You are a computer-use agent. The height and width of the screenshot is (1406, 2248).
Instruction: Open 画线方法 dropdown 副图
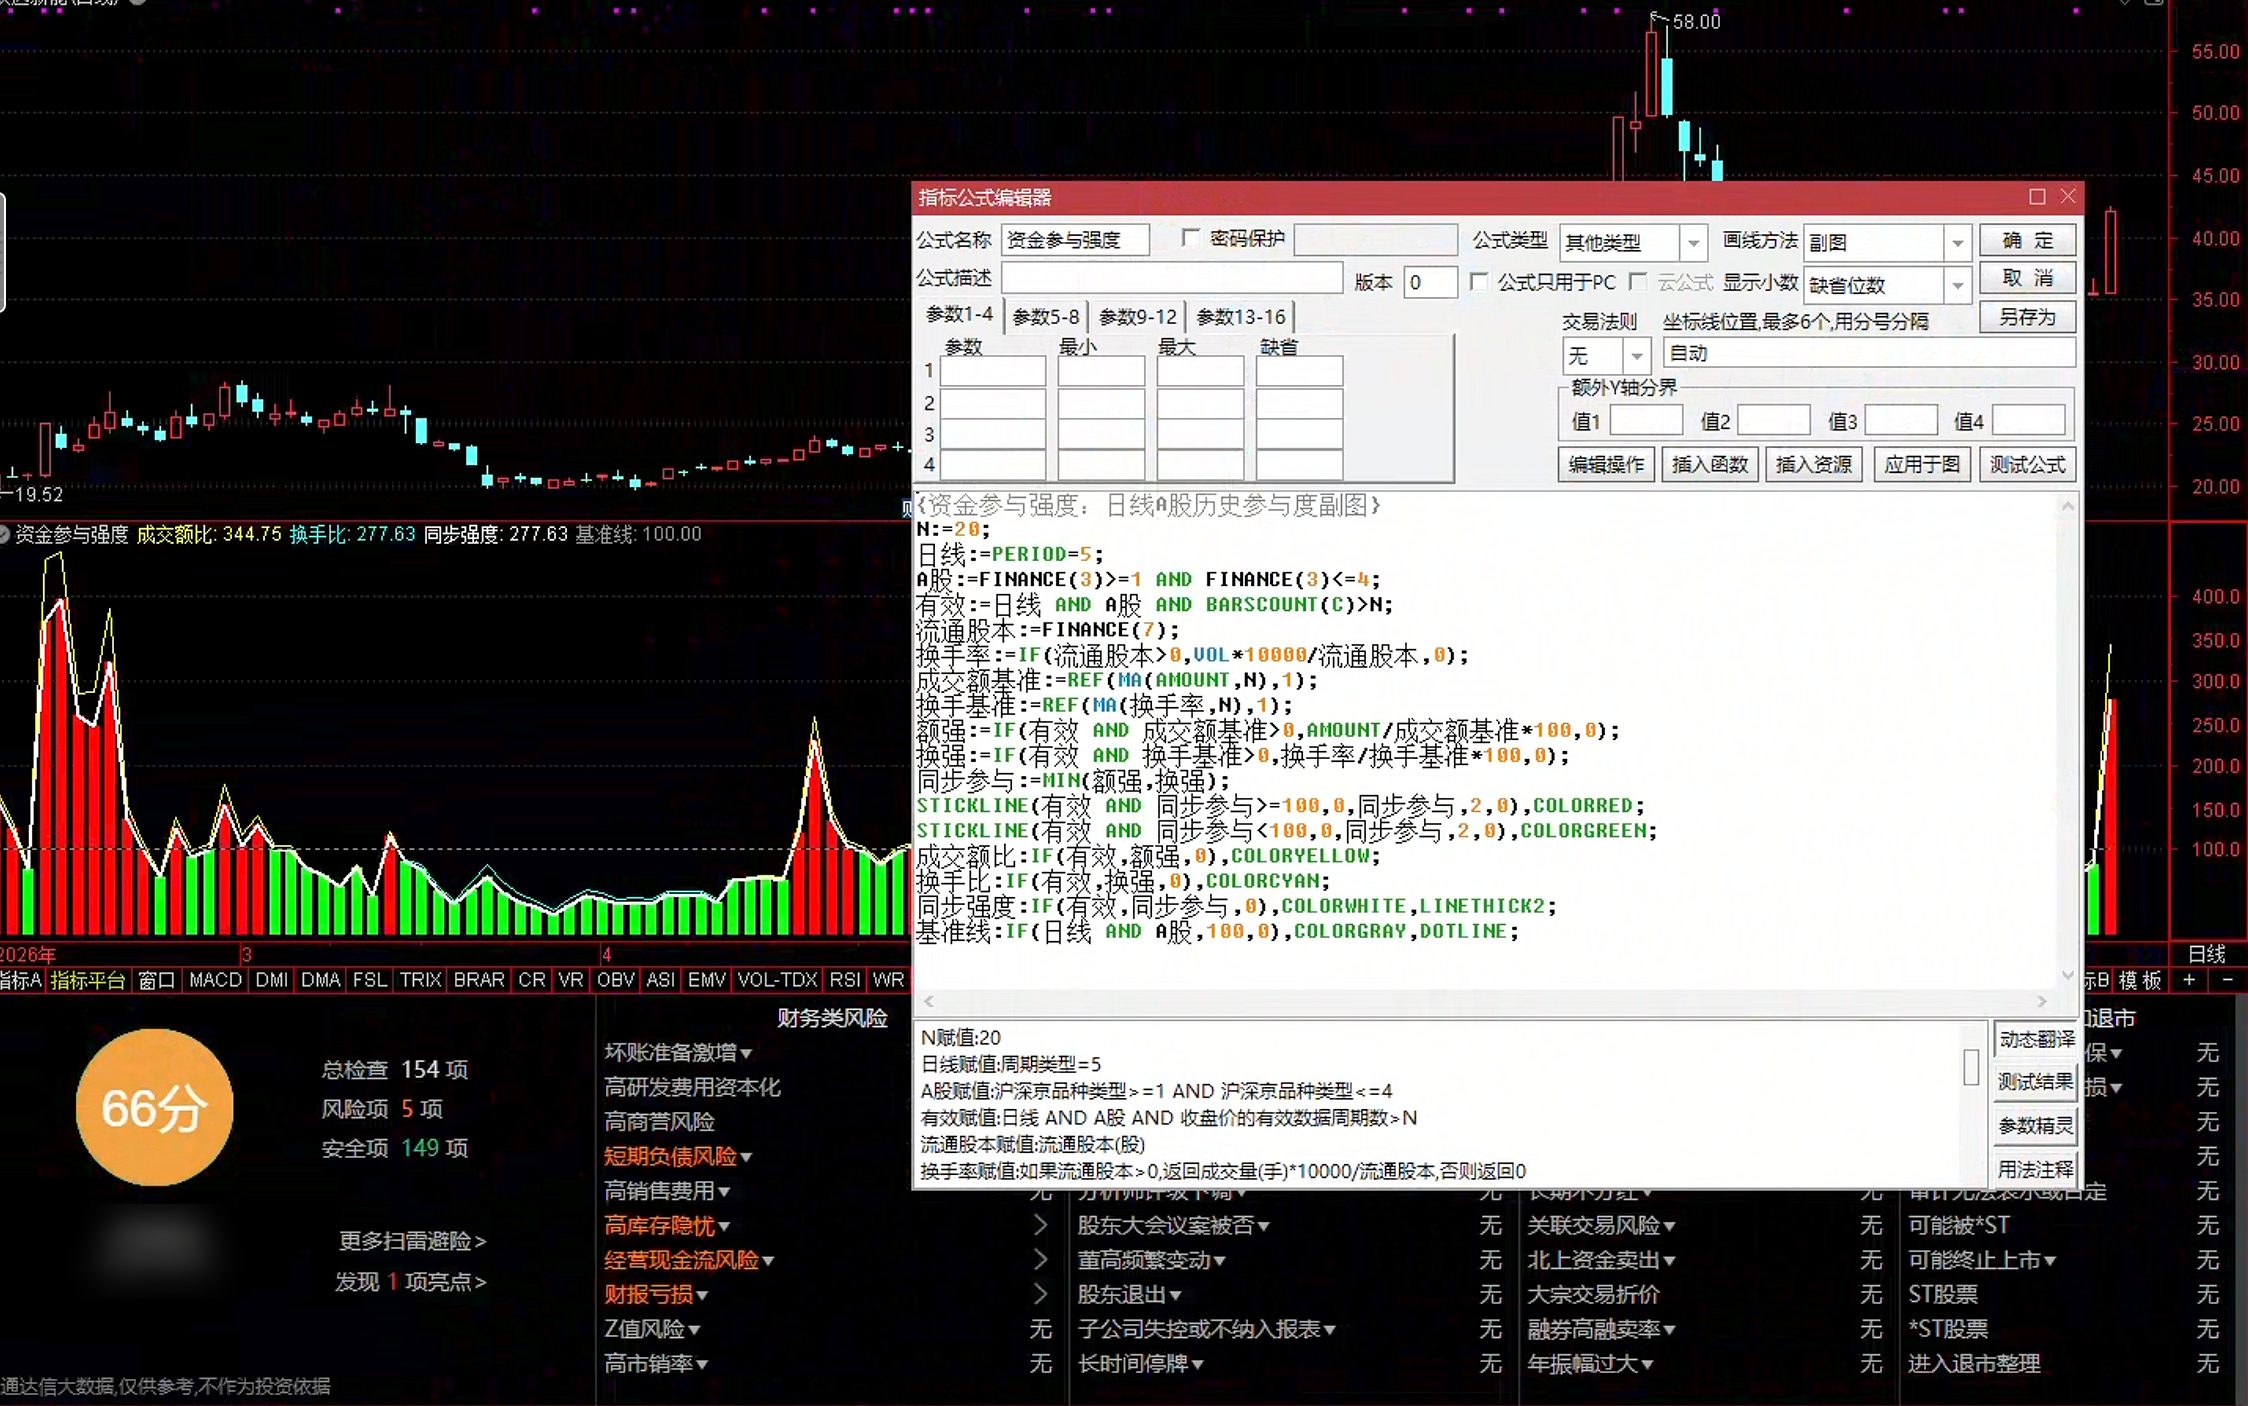click(1887, 242)
